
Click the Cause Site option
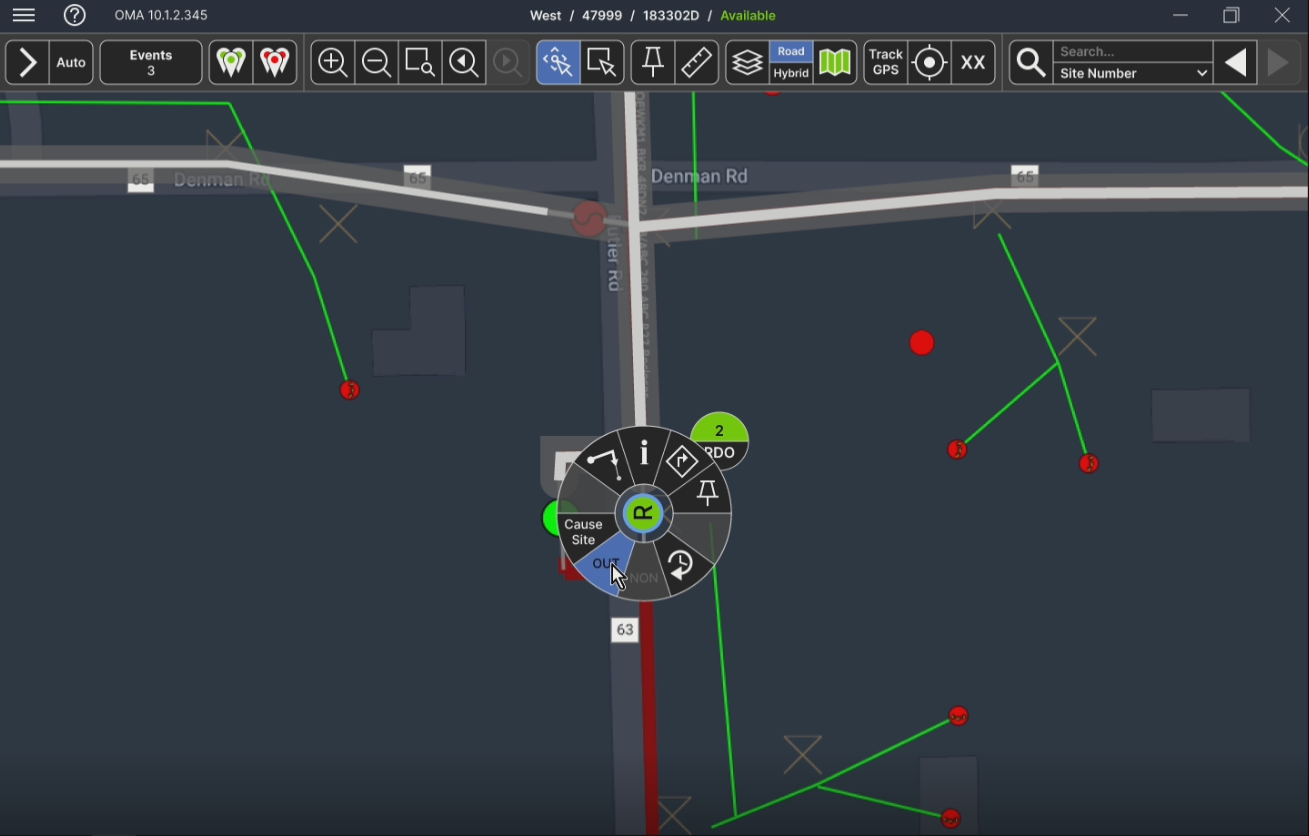pyautogui.click(x=583, y=531)
